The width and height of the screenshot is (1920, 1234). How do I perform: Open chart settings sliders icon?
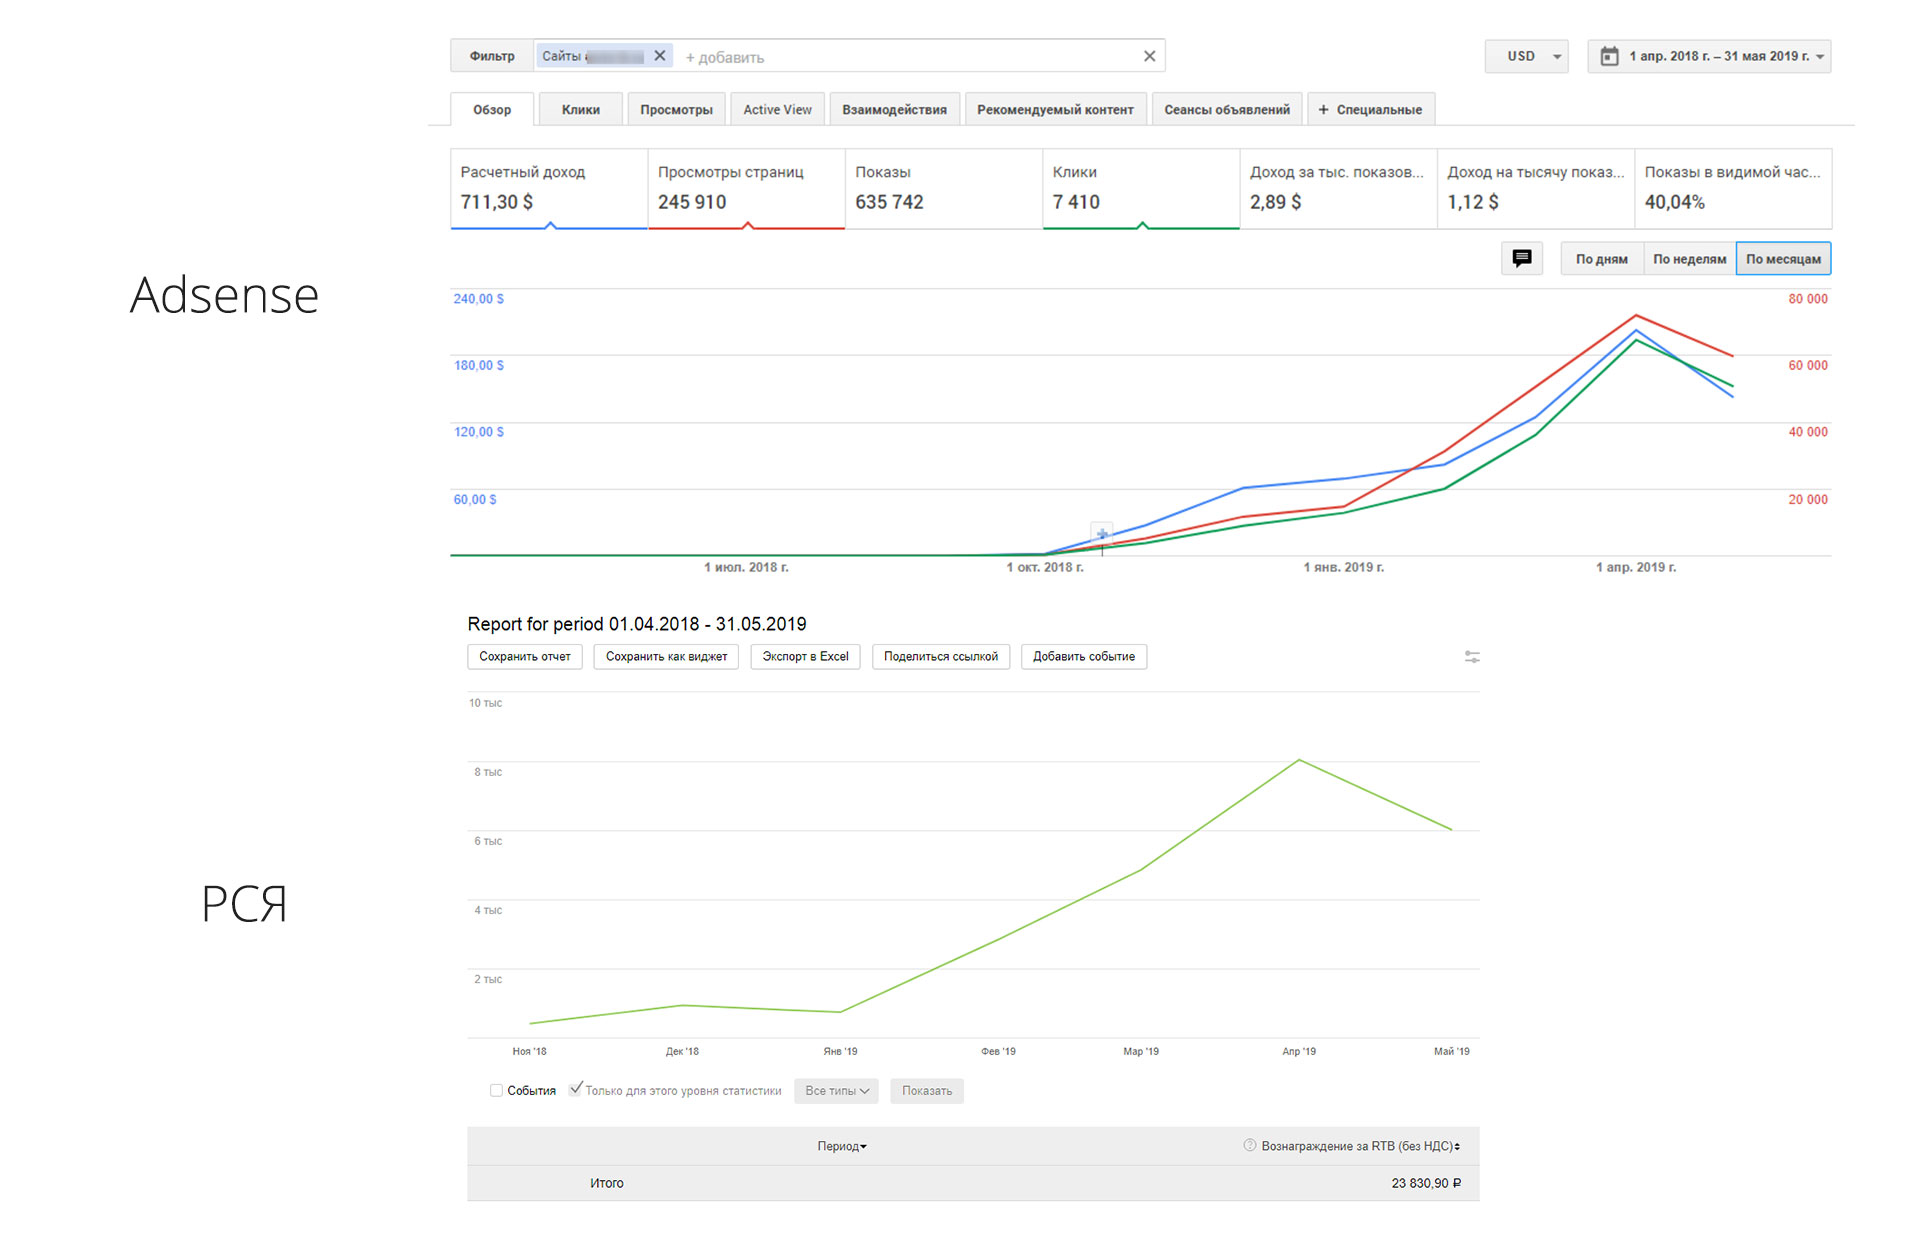1472,657
